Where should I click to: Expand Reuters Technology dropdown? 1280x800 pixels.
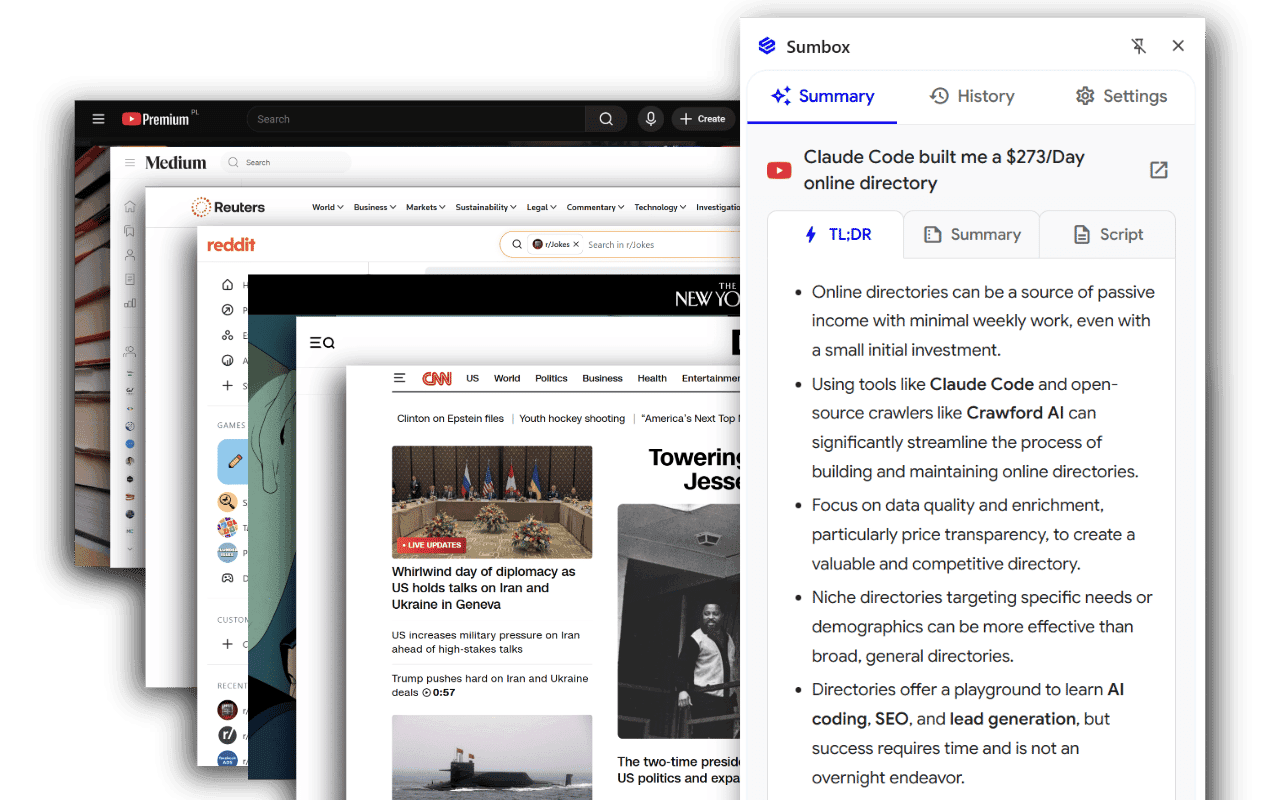pos(660,207)
